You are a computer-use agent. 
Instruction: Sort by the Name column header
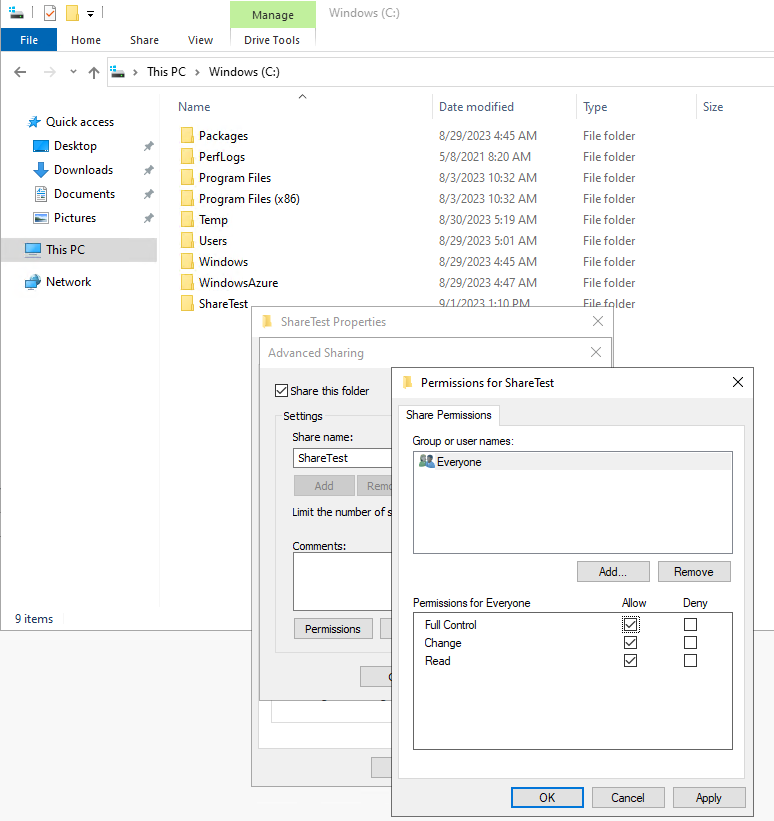point(194,107)
